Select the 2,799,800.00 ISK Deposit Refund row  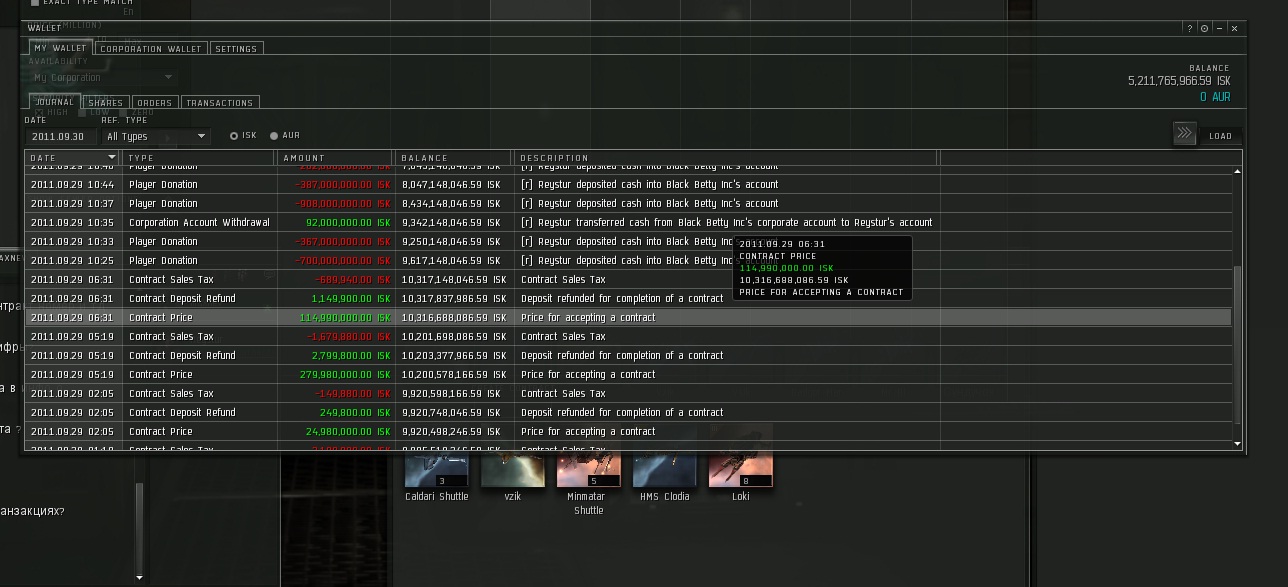628,355
